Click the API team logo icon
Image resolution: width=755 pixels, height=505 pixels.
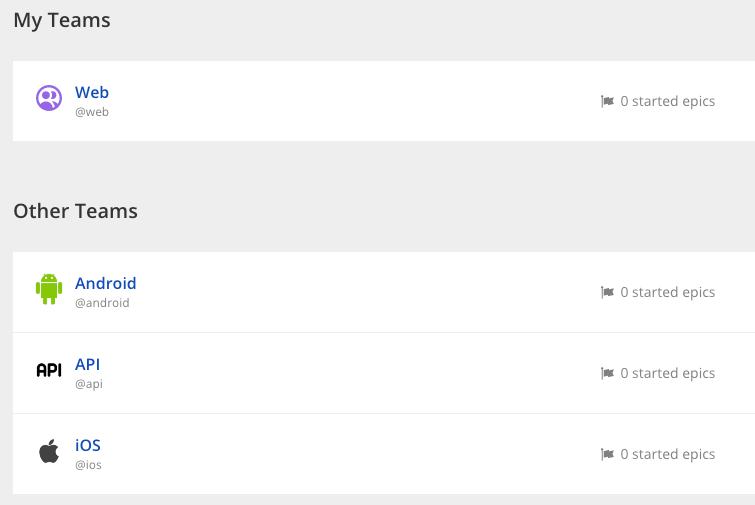[49, 370]
